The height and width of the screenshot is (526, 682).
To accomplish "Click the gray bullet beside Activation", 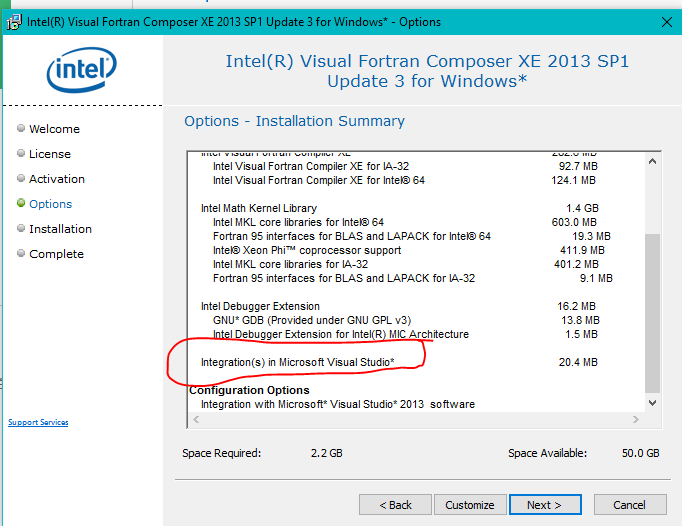I will pyautogui.click(x=21, y=178).
